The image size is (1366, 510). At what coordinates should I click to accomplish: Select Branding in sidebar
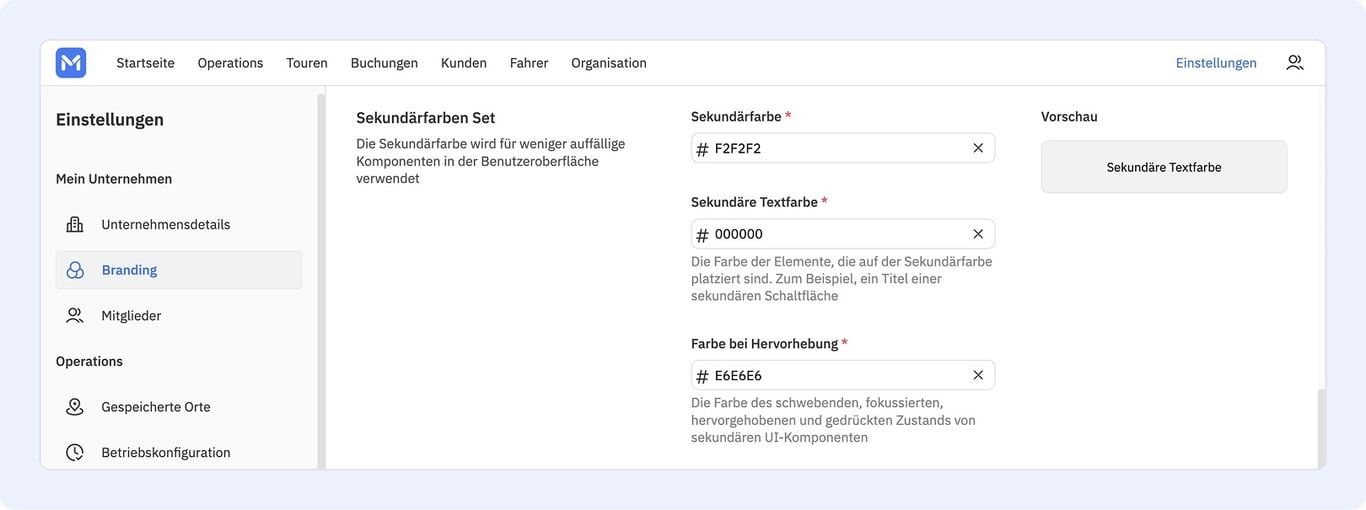coord(179,270)
